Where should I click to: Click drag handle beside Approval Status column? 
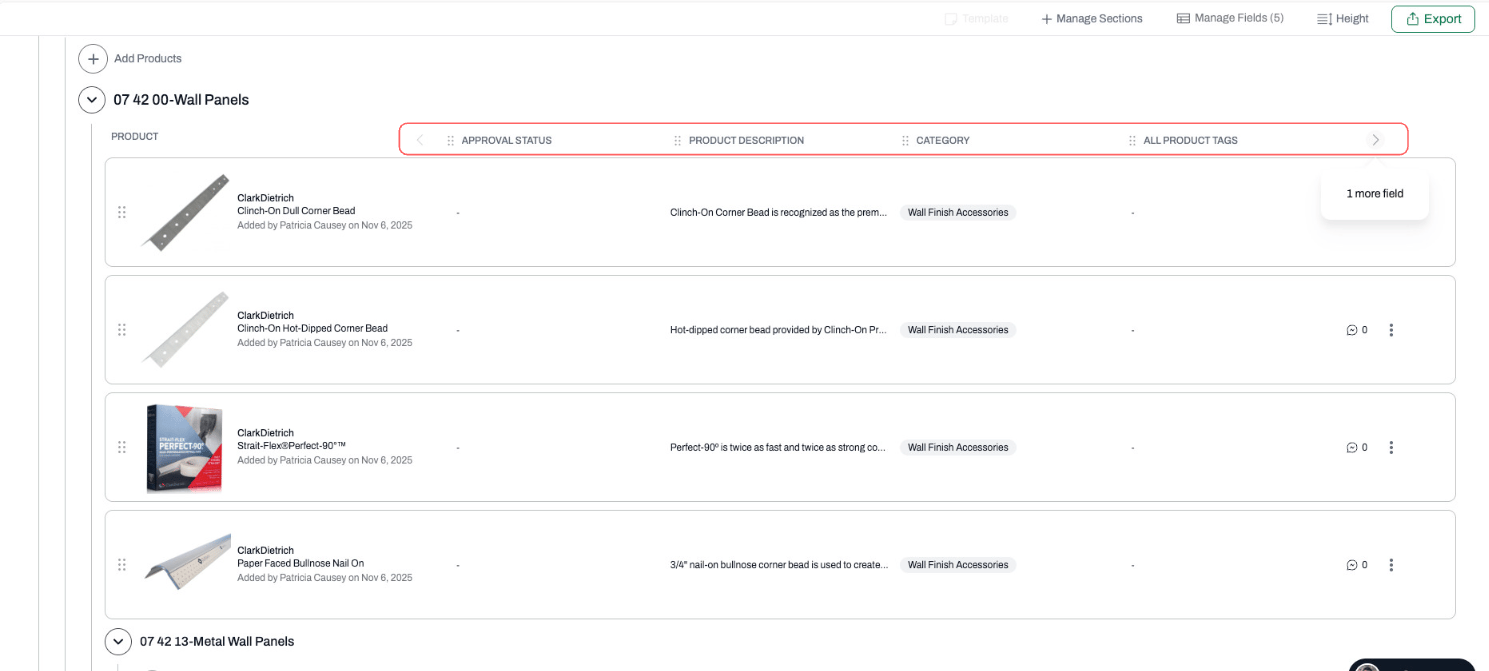pyautogui.click(x=451, y=141)
